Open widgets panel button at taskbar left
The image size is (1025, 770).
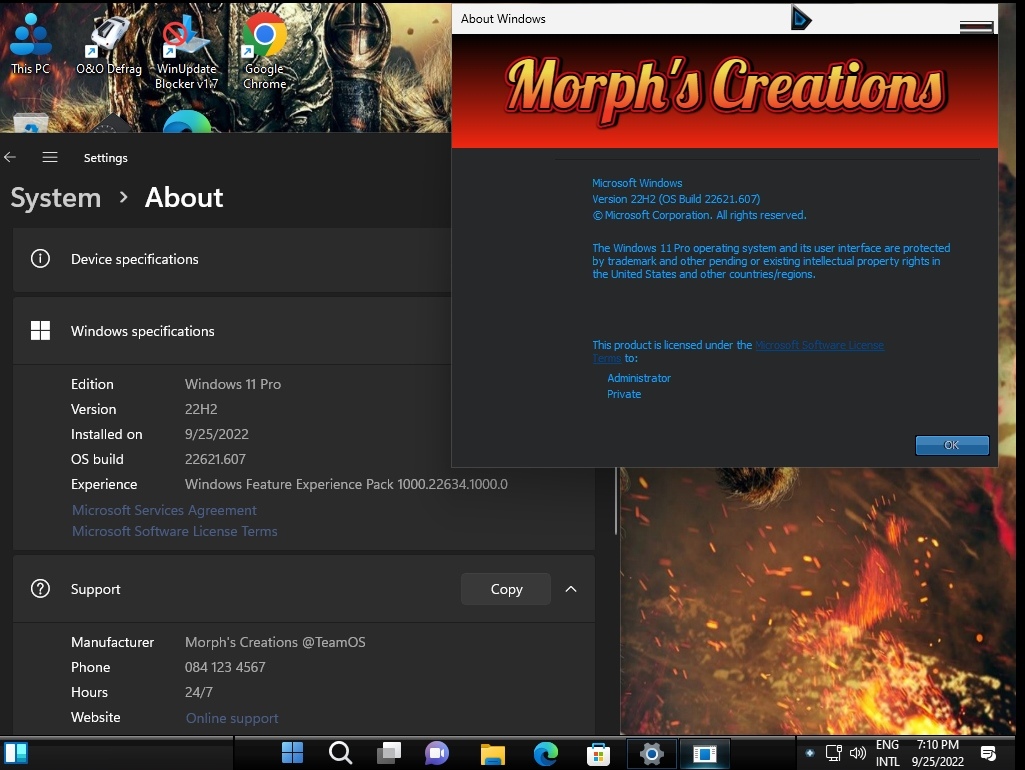[16, 753]
